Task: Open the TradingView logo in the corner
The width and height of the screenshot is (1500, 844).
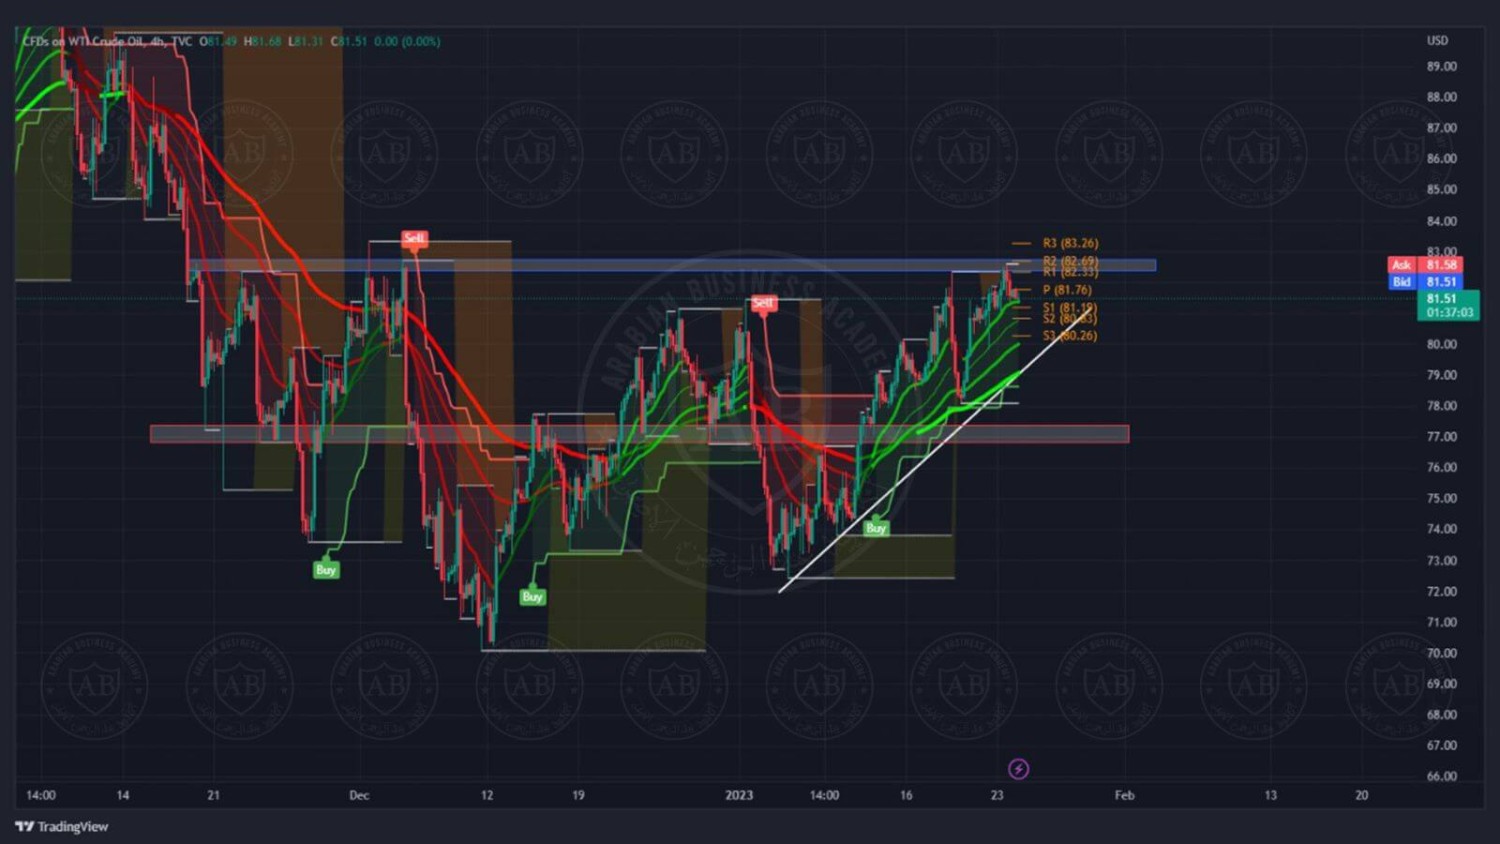Action: pyautogui.click(x=62, y=826)
